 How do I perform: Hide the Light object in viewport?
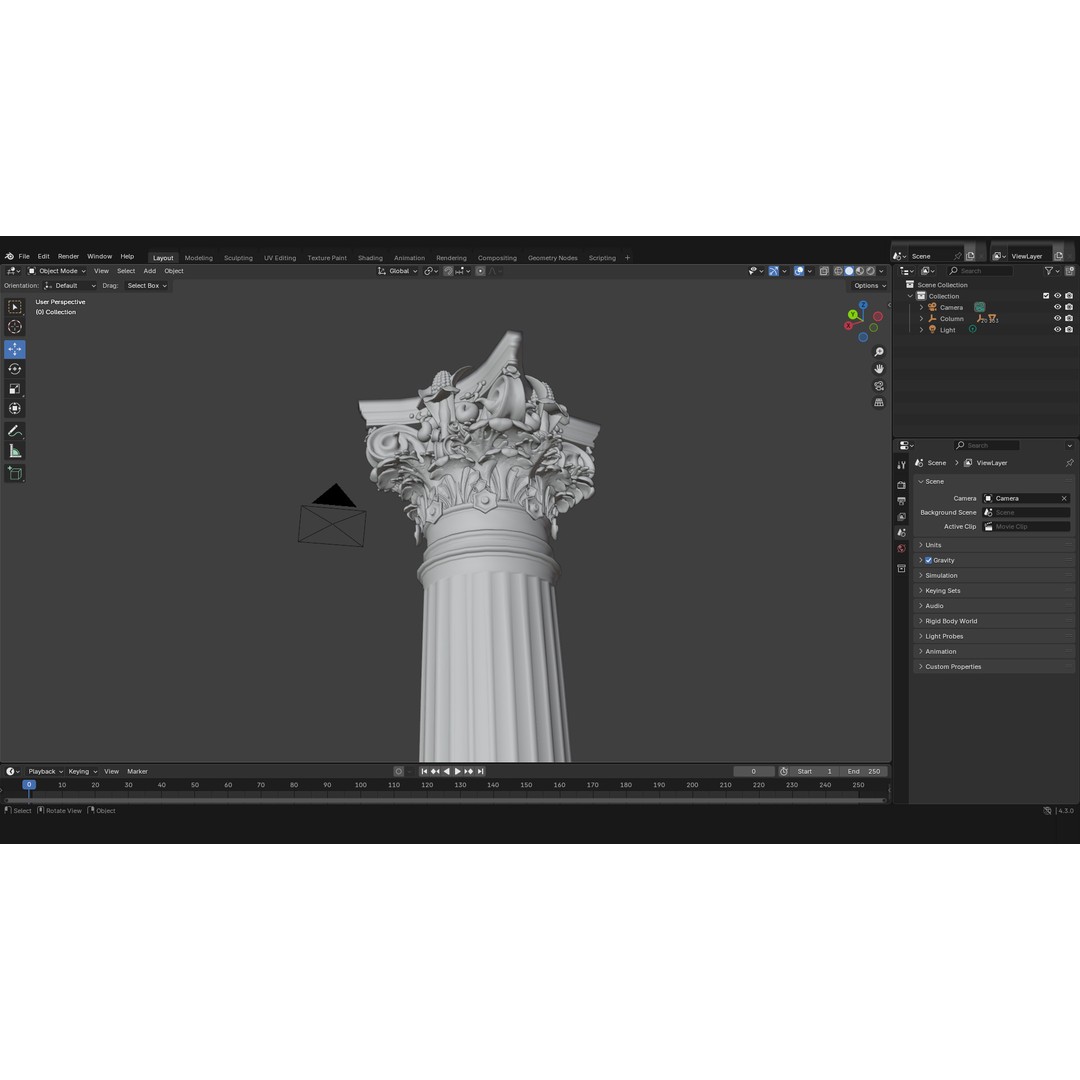[x=1057, y=329]
